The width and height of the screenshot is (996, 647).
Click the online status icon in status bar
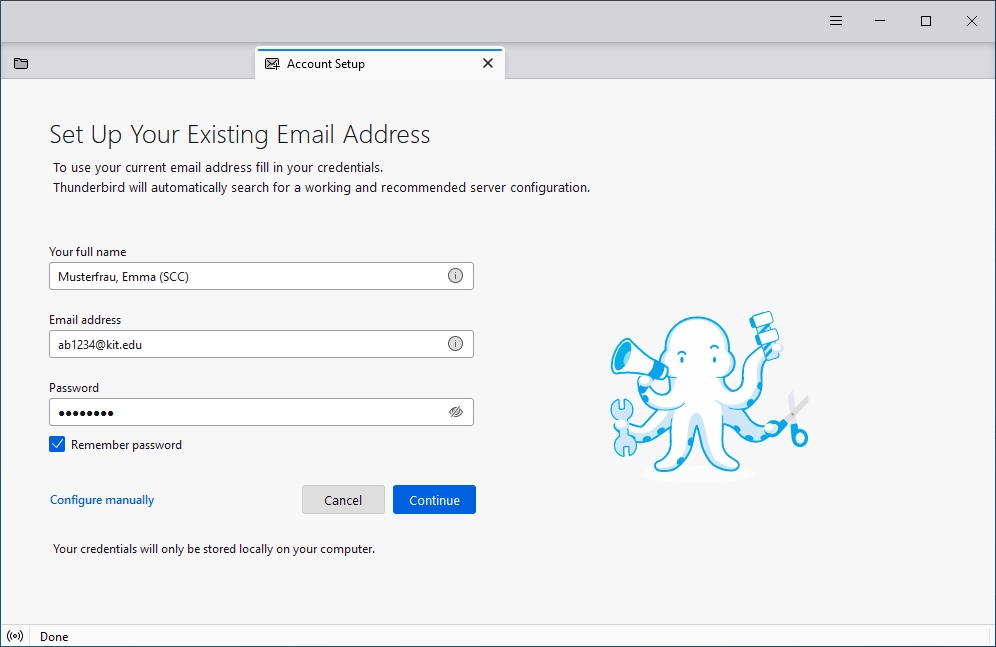point(15,636)
